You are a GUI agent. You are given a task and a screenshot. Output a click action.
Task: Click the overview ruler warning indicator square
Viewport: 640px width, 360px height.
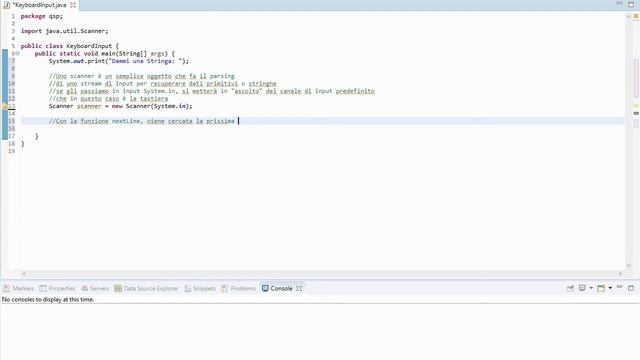[x=636, y=16]
